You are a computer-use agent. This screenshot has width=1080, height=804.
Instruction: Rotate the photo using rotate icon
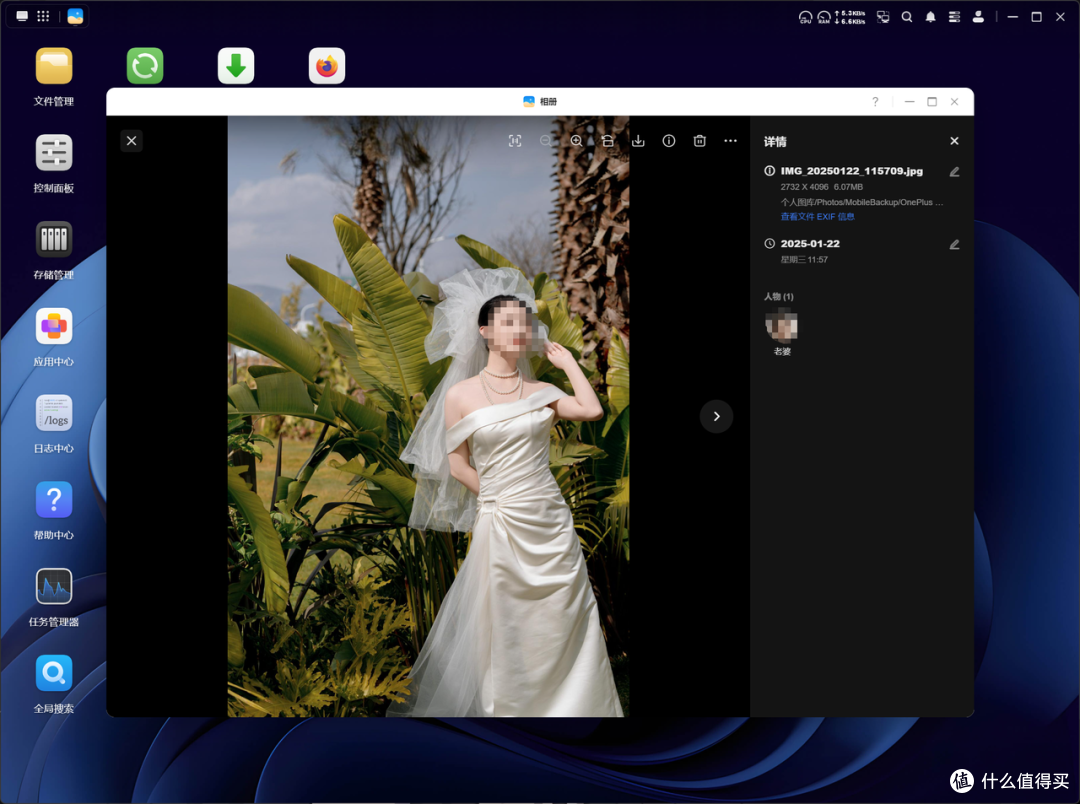pos(608,141)
